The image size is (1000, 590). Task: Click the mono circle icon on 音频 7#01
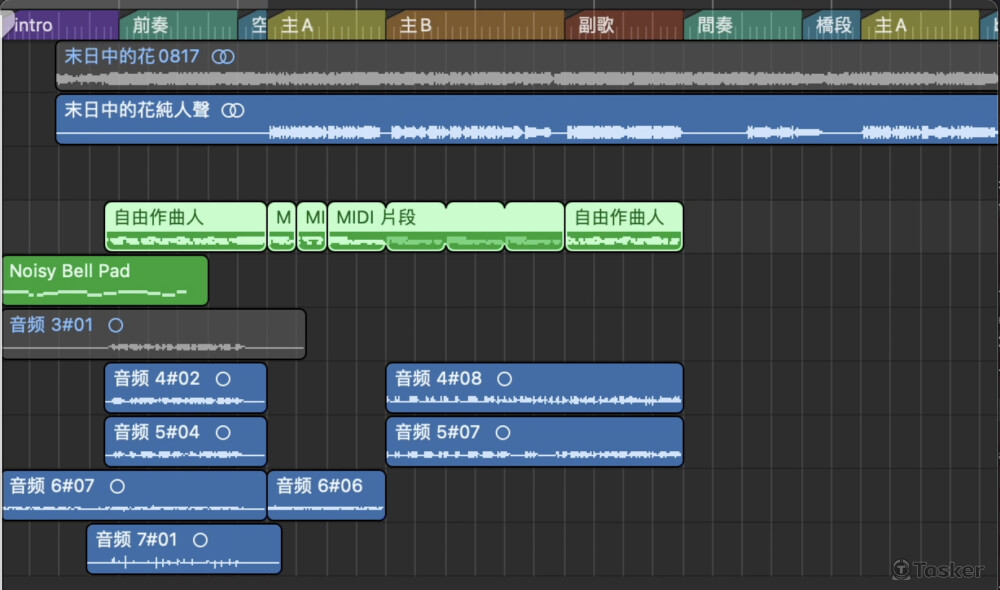[200, 540]
